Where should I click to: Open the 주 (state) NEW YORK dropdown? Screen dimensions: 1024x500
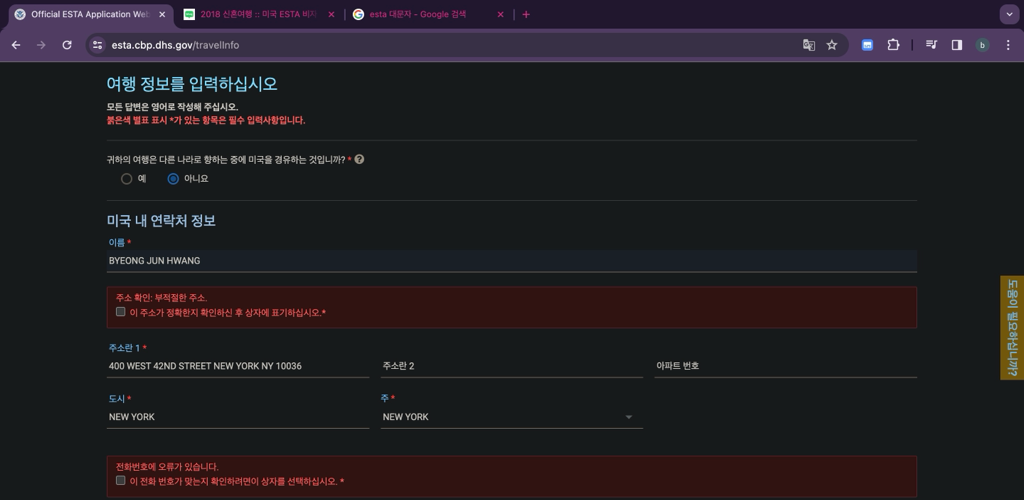510,417
